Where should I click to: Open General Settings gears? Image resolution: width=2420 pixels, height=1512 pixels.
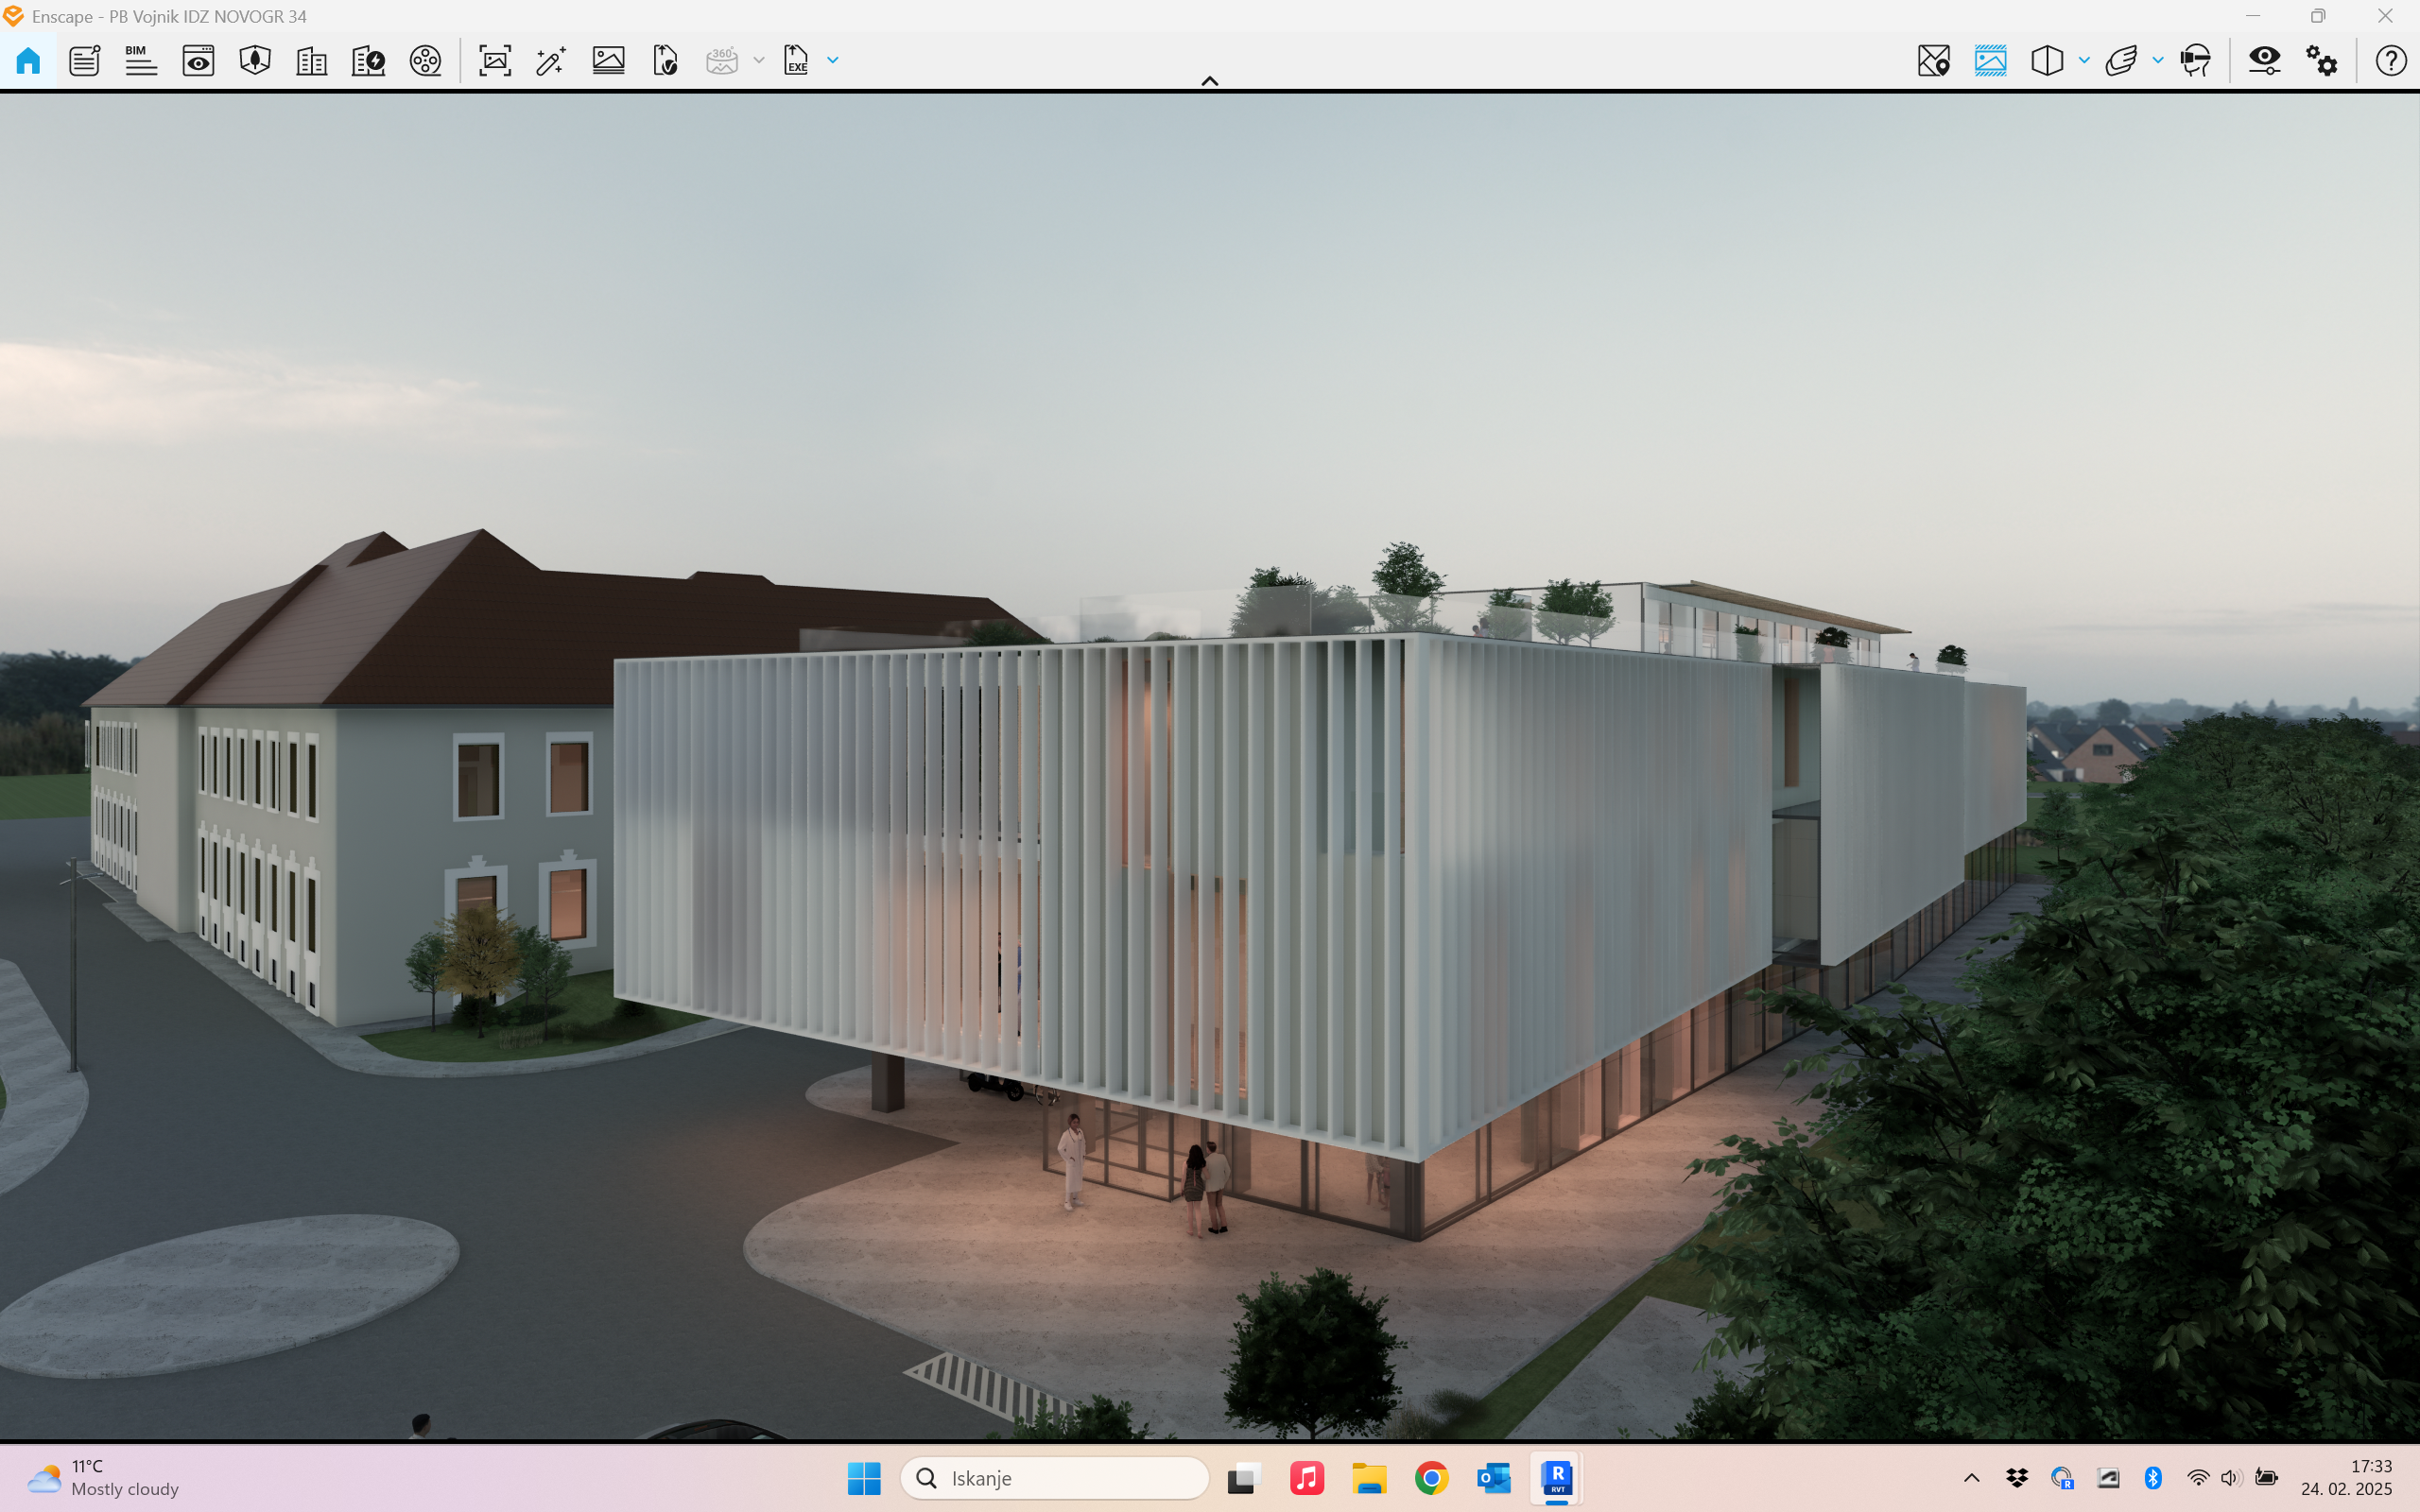tap(2321, 61)
